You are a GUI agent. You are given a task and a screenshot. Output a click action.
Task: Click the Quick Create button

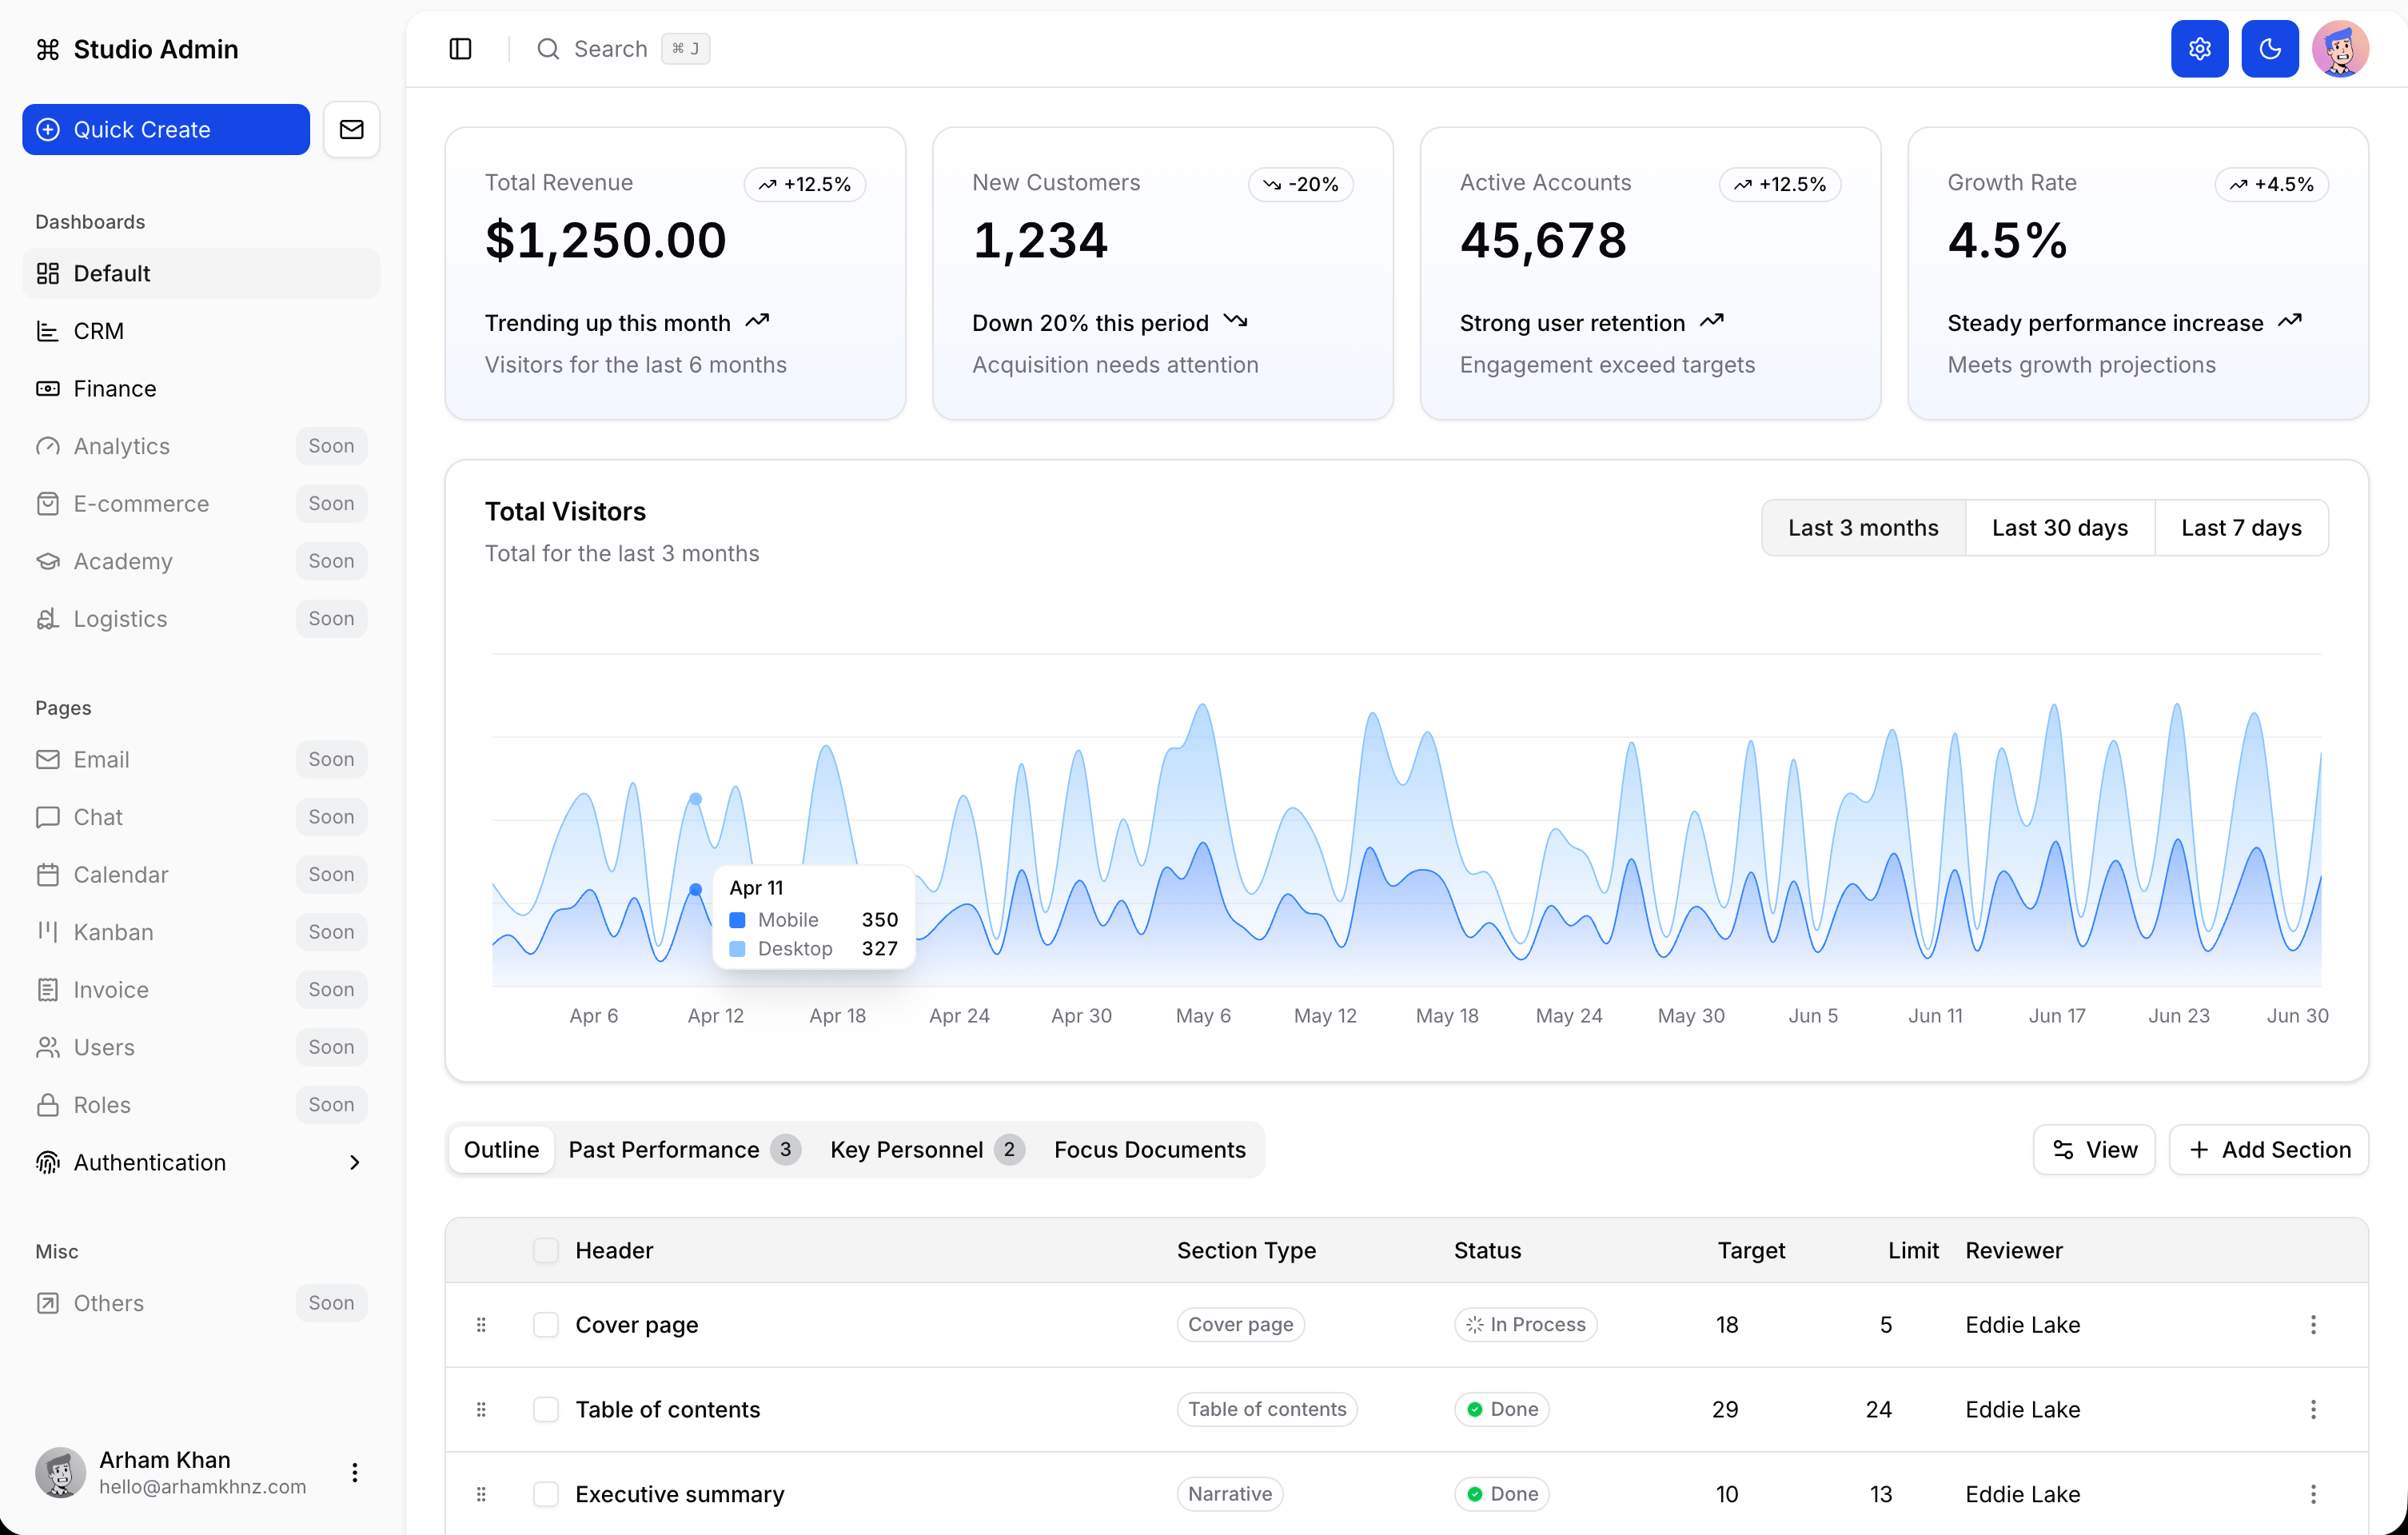click(x=166, y=129)
